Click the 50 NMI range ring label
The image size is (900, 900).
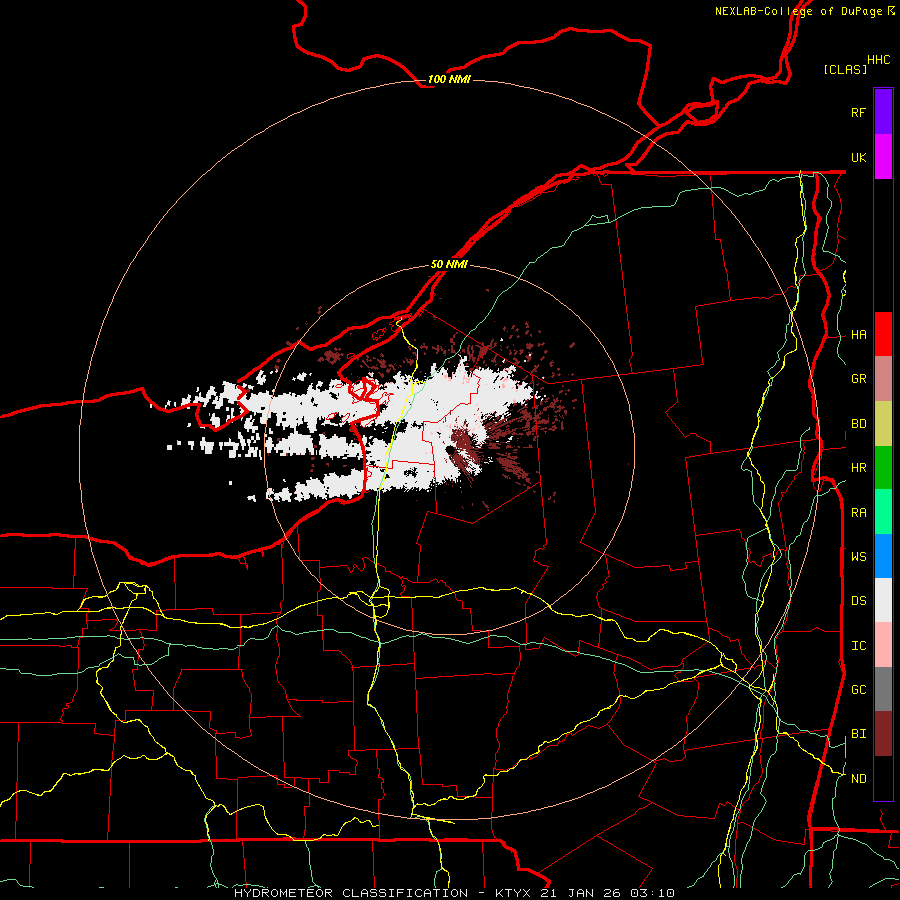point(449,264)
